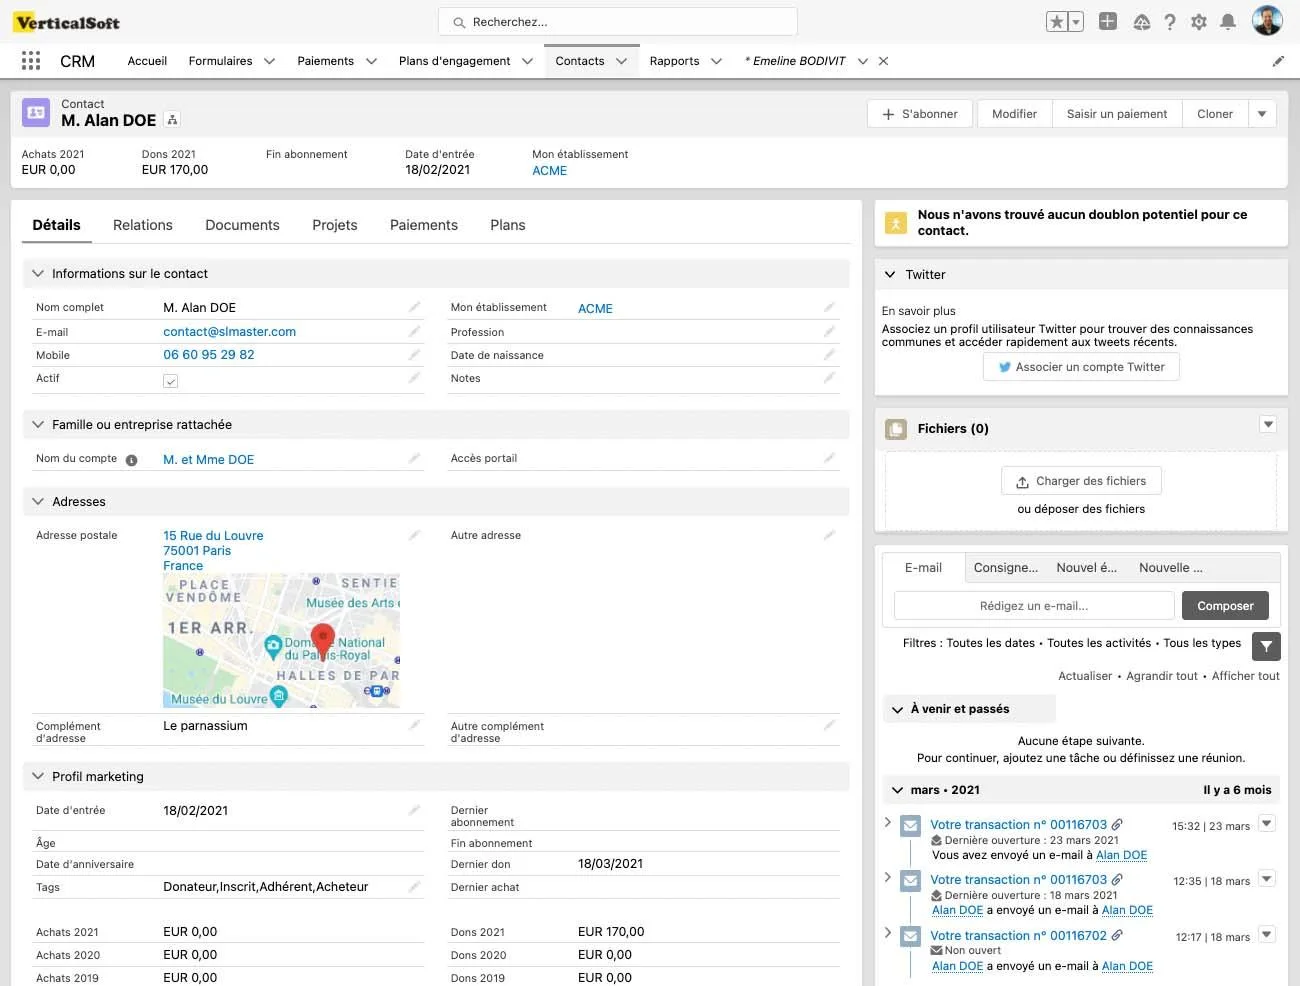Collapse the Twitter panel
The width and height of the screenshot is (1300, 986).
(x=890, y=274)
